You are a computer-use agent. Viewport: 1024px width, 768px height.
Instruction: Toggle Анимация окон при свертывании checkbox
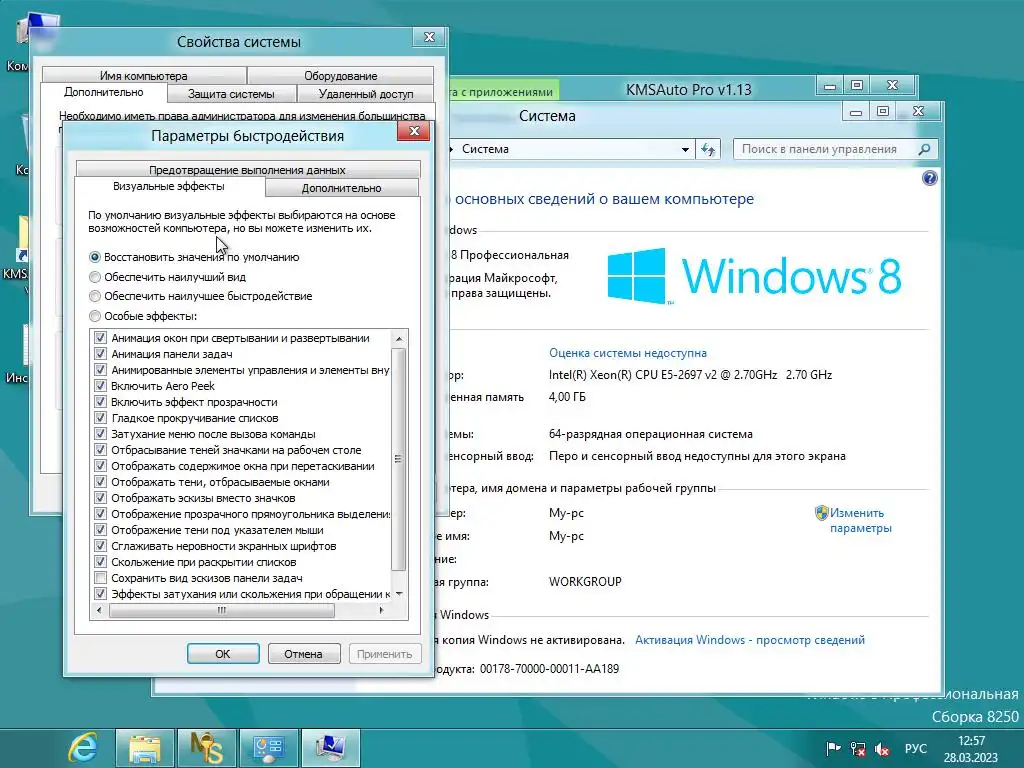[100, 338]
